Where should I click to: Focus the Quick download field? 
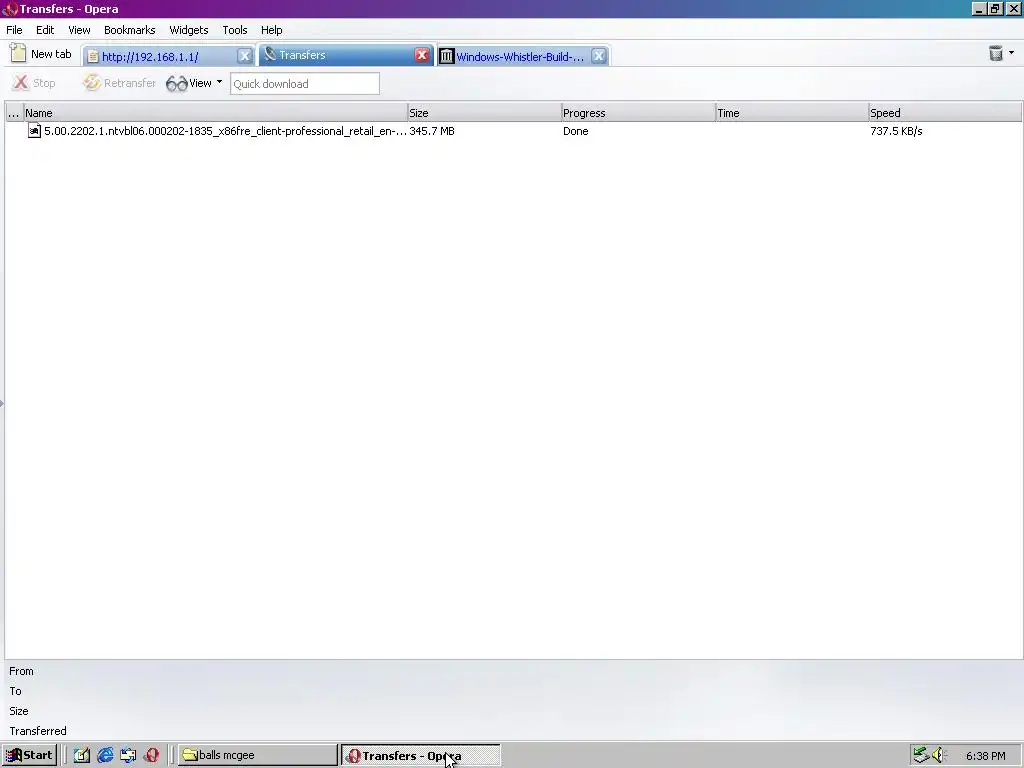pos(304,84)
